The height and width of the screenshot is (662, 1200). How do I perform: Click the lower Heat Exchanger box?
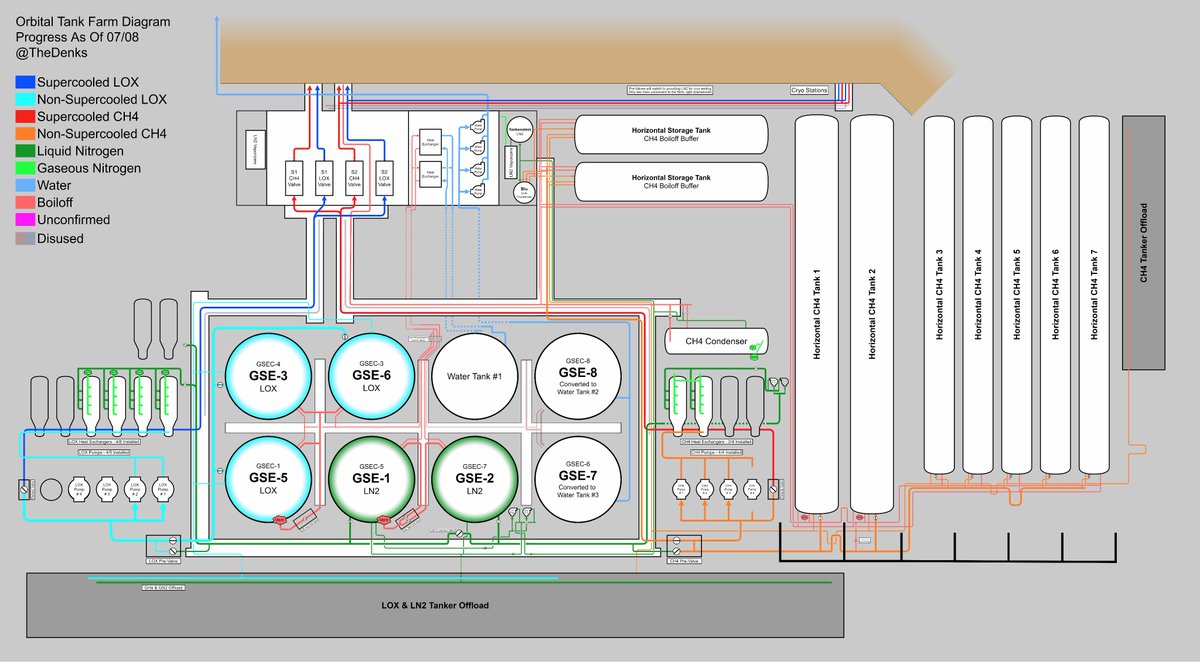pos(431,174)
